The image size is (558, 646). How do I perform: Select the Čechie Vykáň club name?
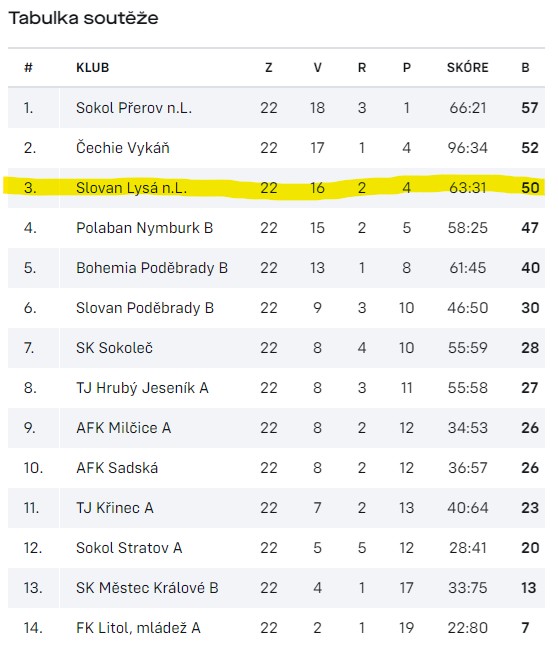123,148
